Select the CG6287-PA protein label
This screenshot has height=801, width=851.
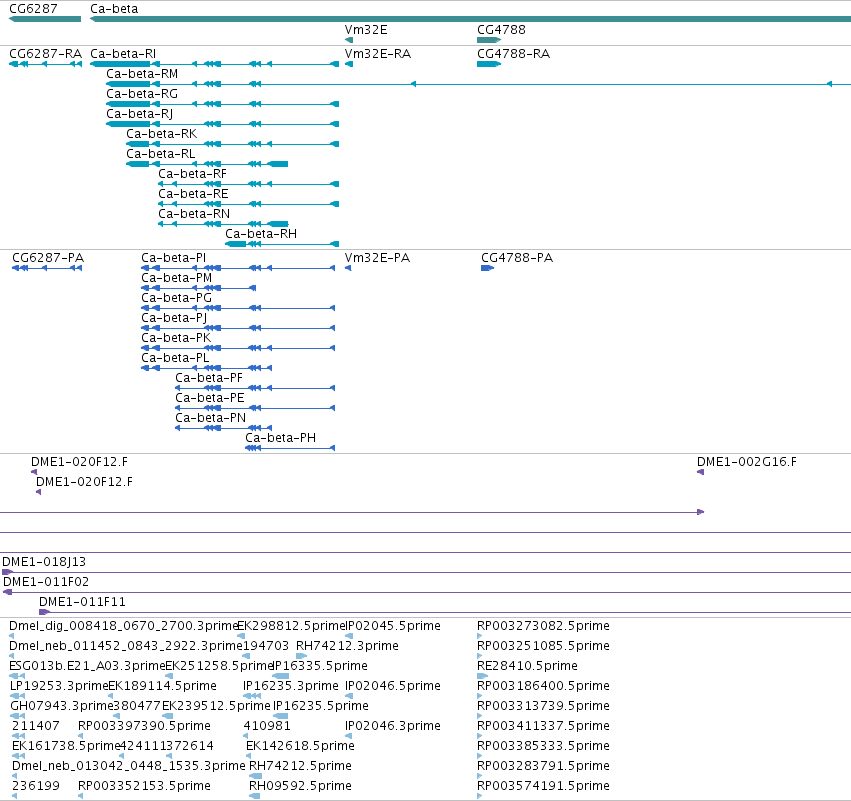point(48,257)
